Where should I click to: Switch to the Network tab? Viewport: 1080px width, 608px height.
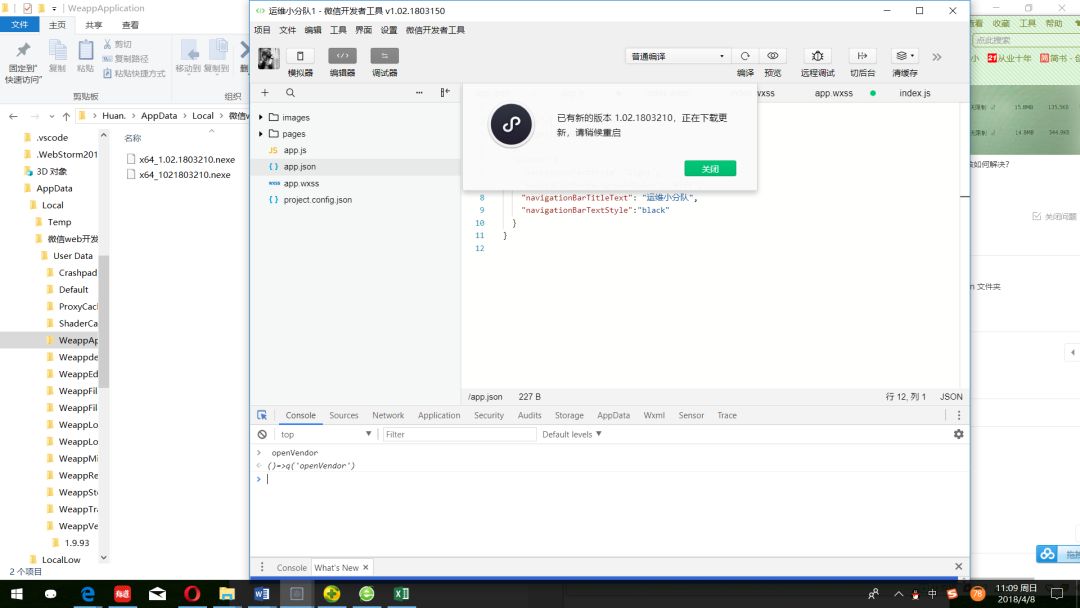coord(388,415)
